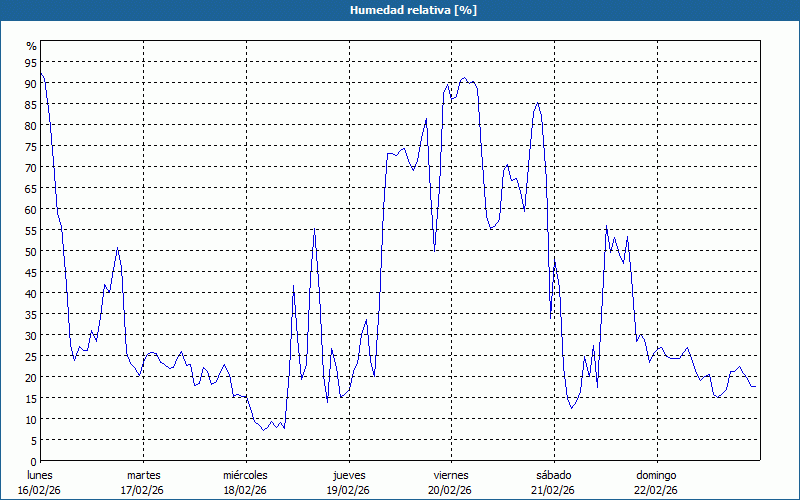The width and height of the screenshot is (800, 500).
Task: Click the 5 value on the Y axis
Action: click(34, 441)
